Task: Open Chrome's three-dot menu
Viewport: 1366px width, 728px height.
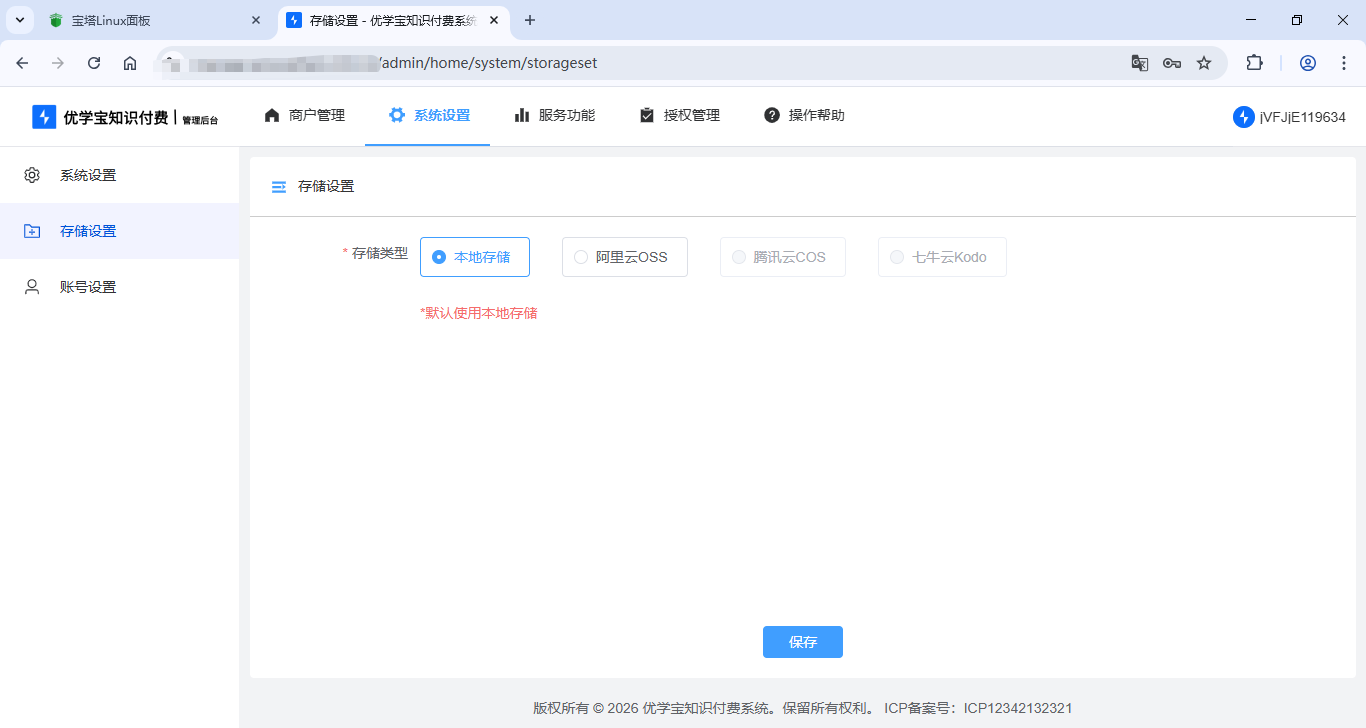Action: (1344, 62)
